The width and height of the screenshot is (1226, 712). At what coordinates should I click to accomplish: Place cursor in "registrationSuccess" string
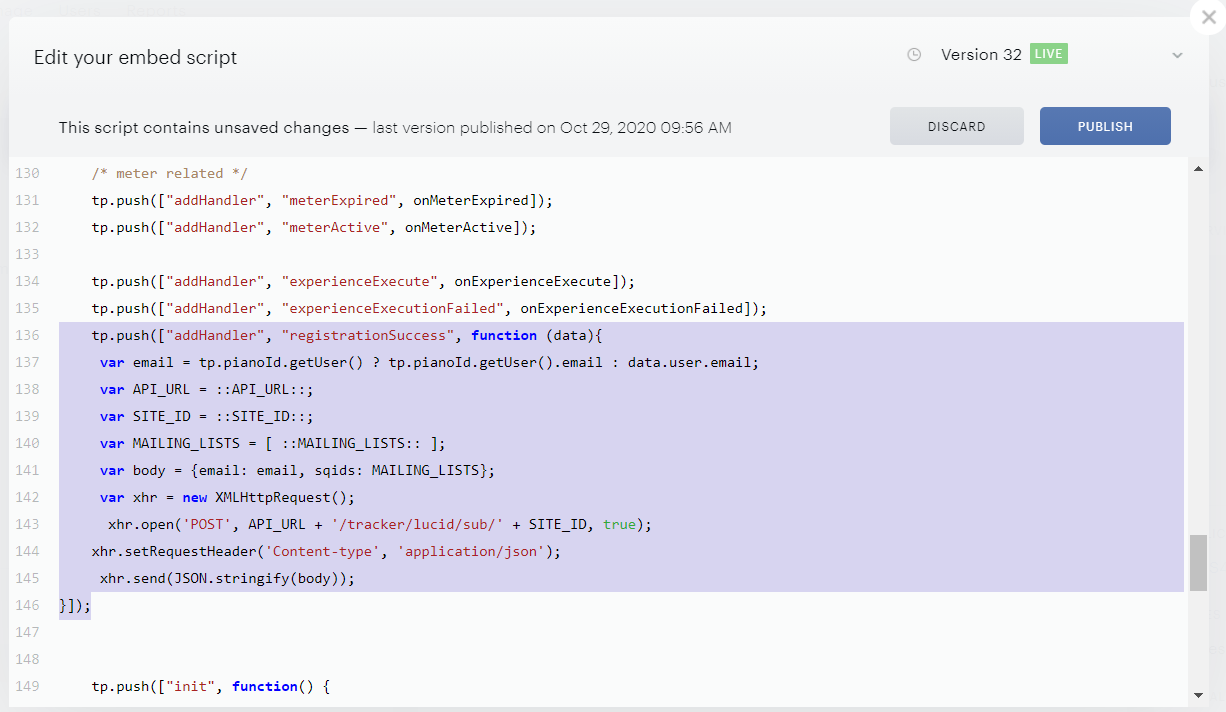tap(368, 335)
